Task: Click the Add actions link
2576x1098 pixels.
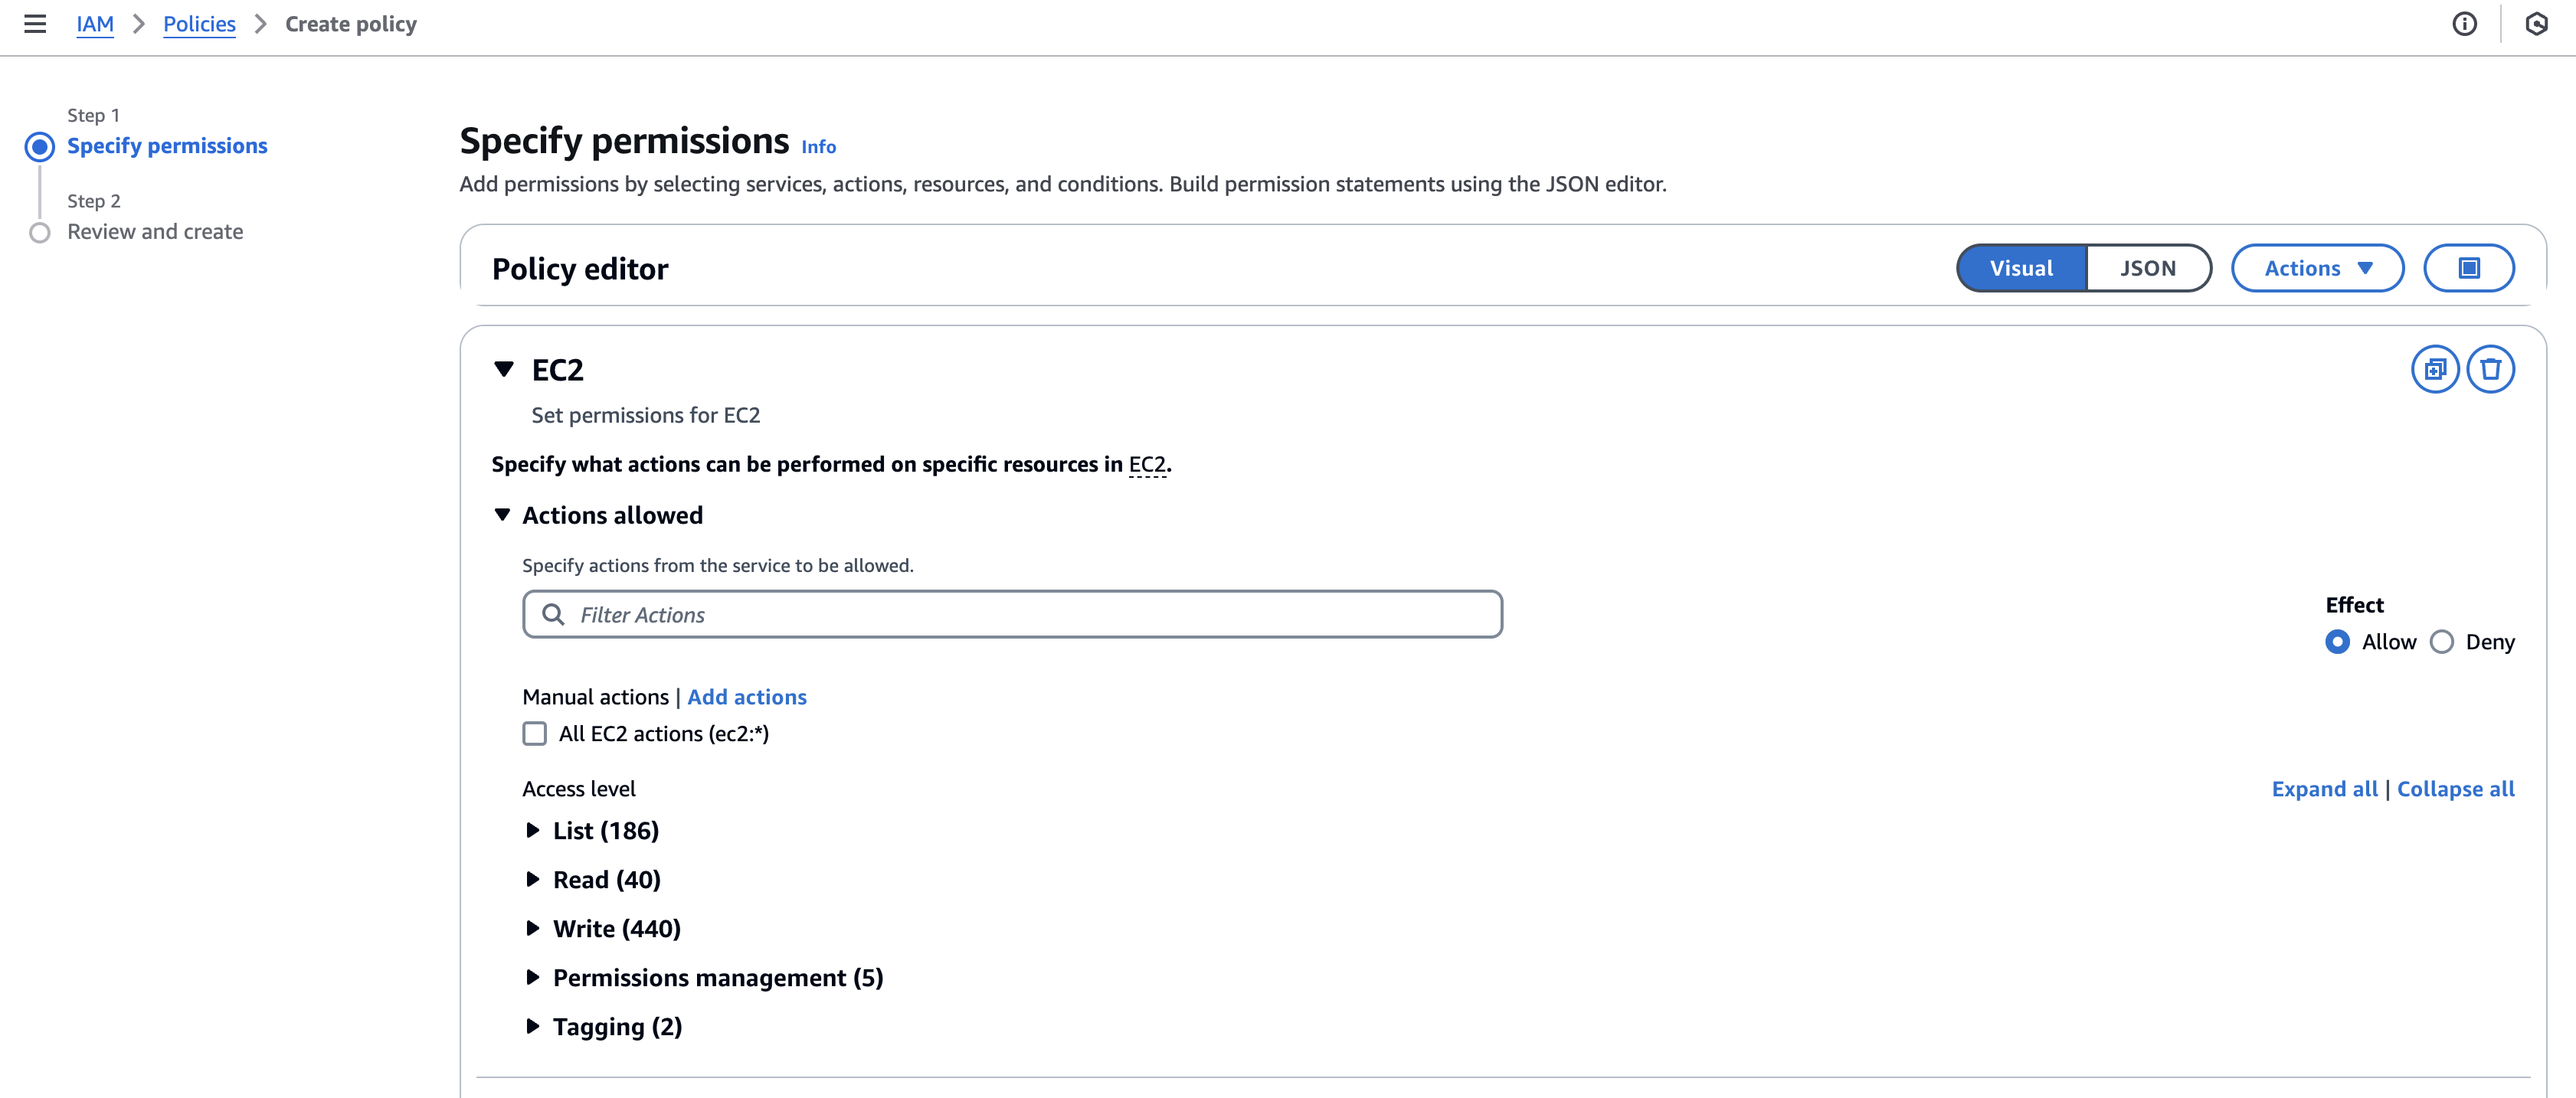Action: coord(746,697)
